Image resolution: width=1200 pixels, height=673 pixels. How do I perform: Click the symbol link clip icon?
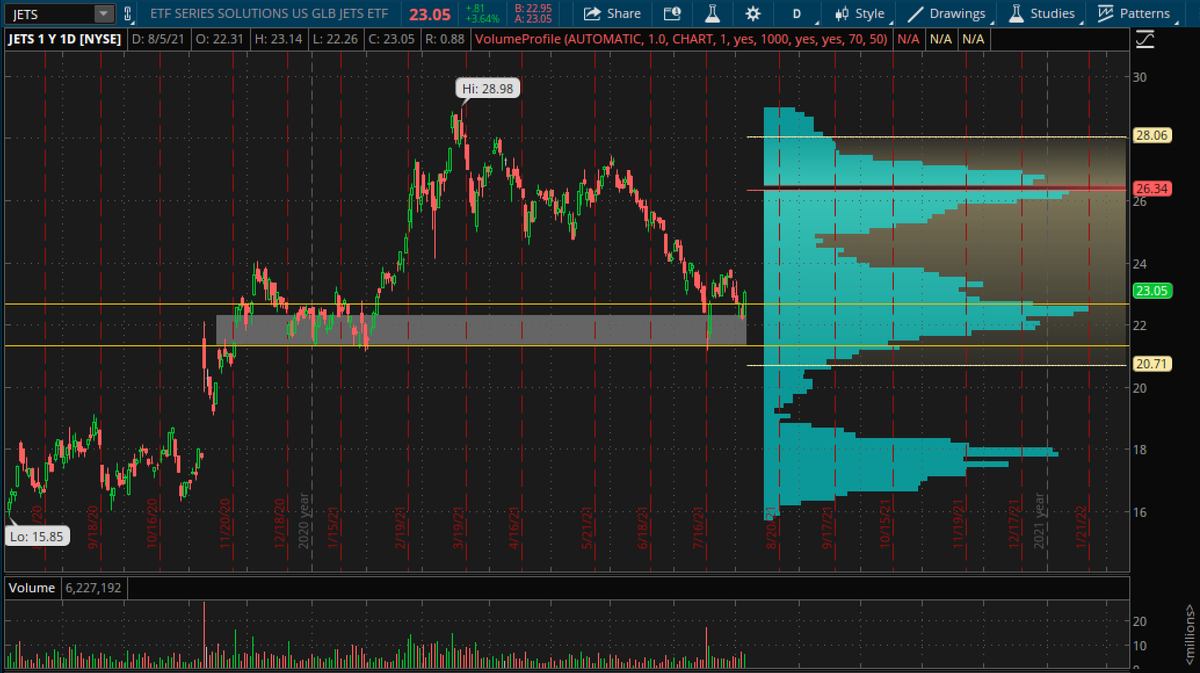point(128,14)
